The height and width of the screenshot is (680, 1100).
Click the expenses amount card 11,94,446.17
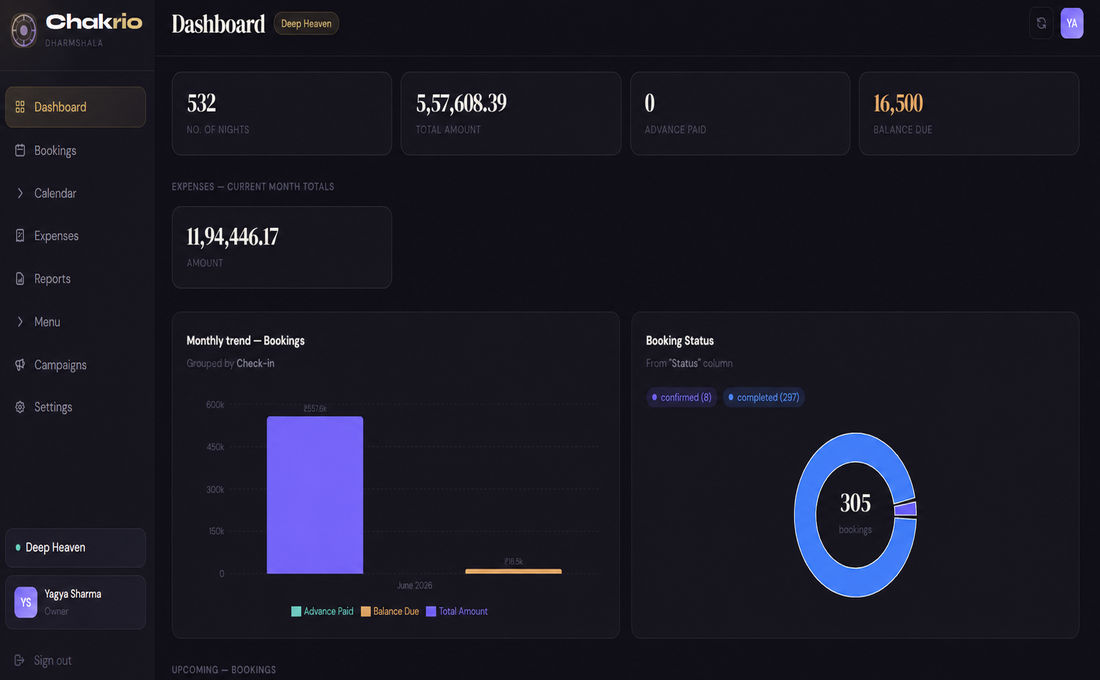pos(281,247)
